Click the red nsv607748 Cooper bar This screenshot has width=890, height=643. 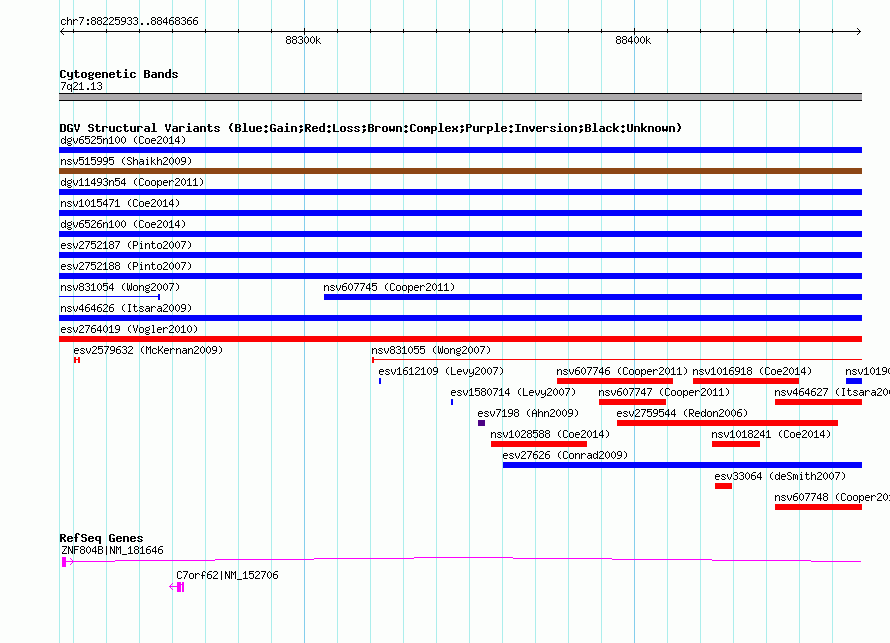tap(818, 507)
